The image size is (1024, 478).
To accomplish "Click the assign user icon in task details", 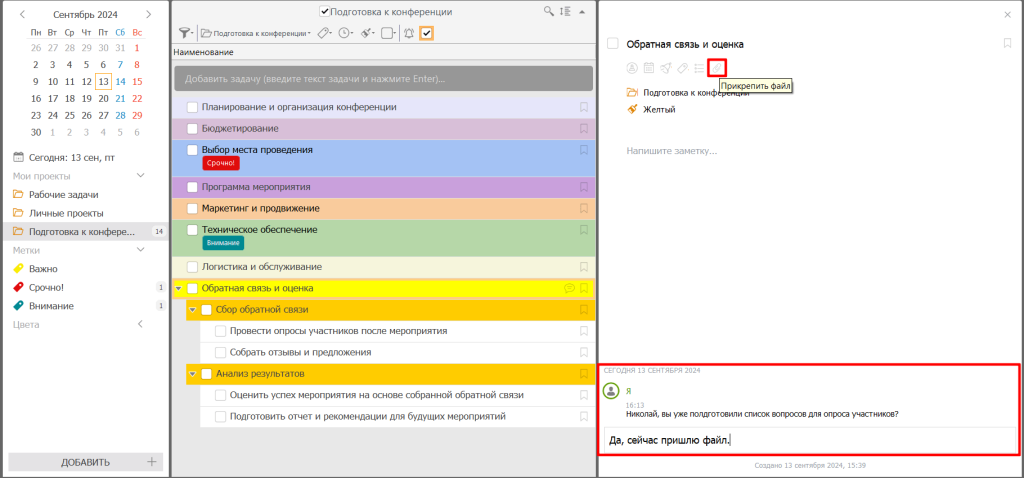I will click(632, 68).
